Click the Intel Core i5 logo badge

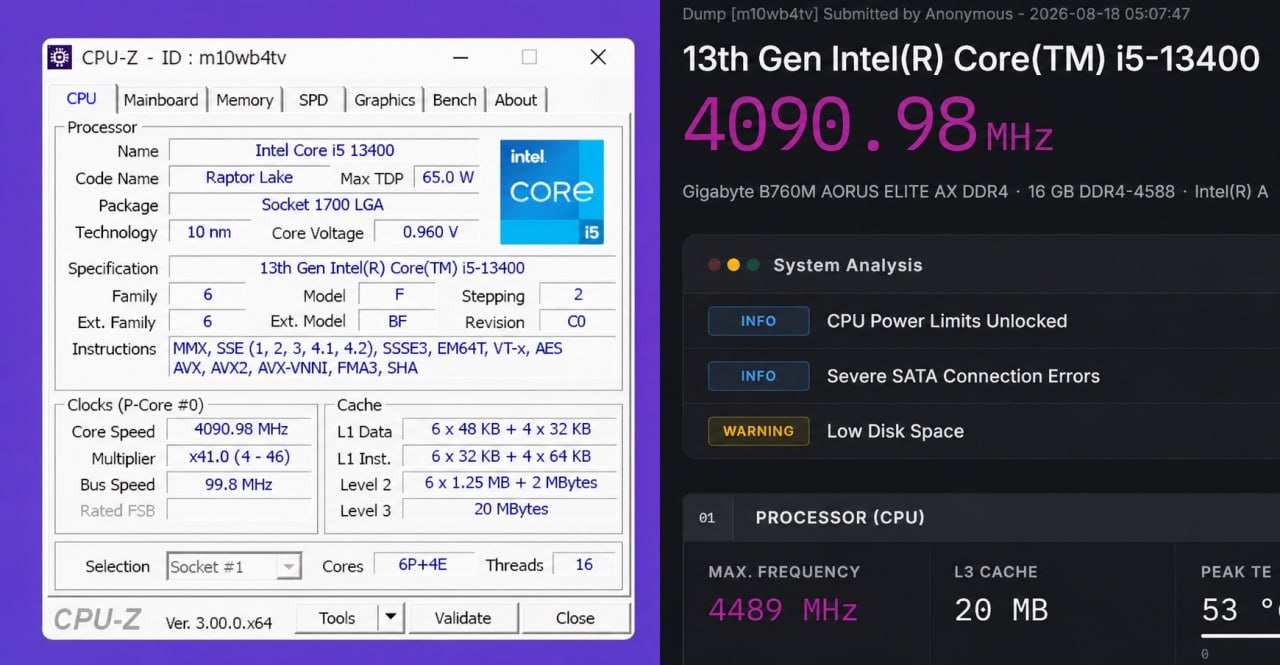[x=552, y=192]
